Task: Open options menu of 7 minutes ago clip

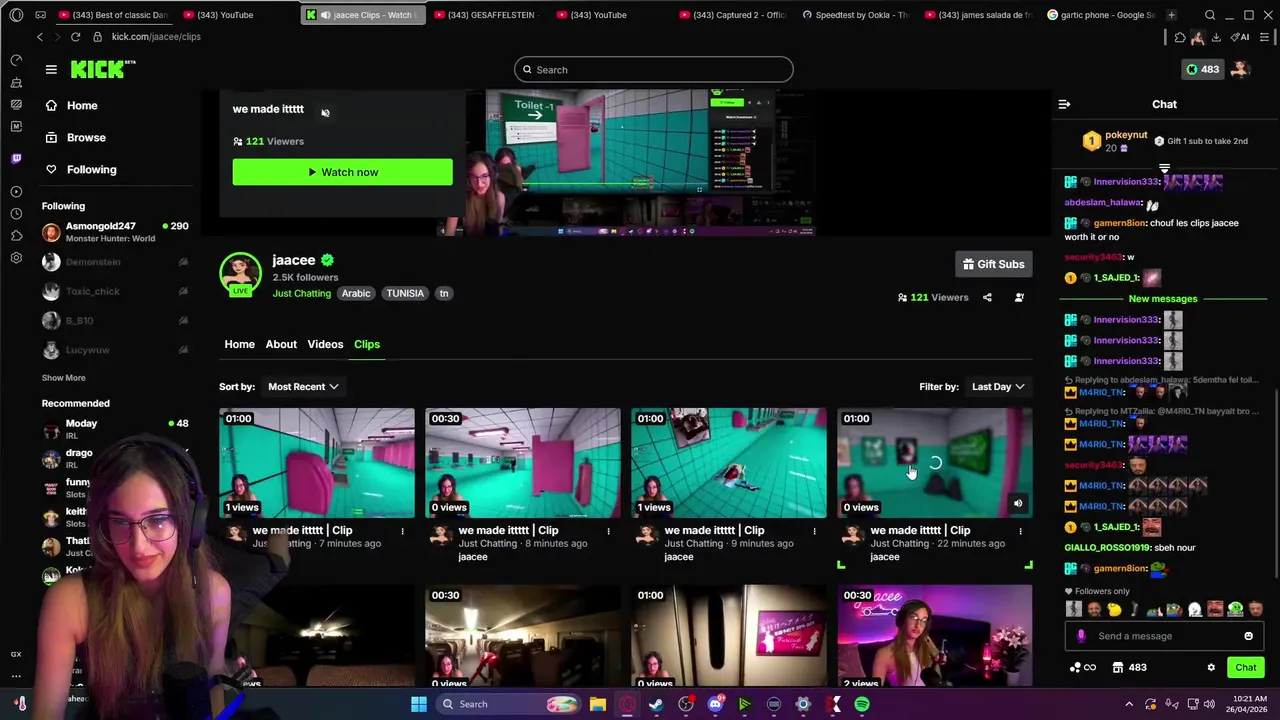Action: 402,531
